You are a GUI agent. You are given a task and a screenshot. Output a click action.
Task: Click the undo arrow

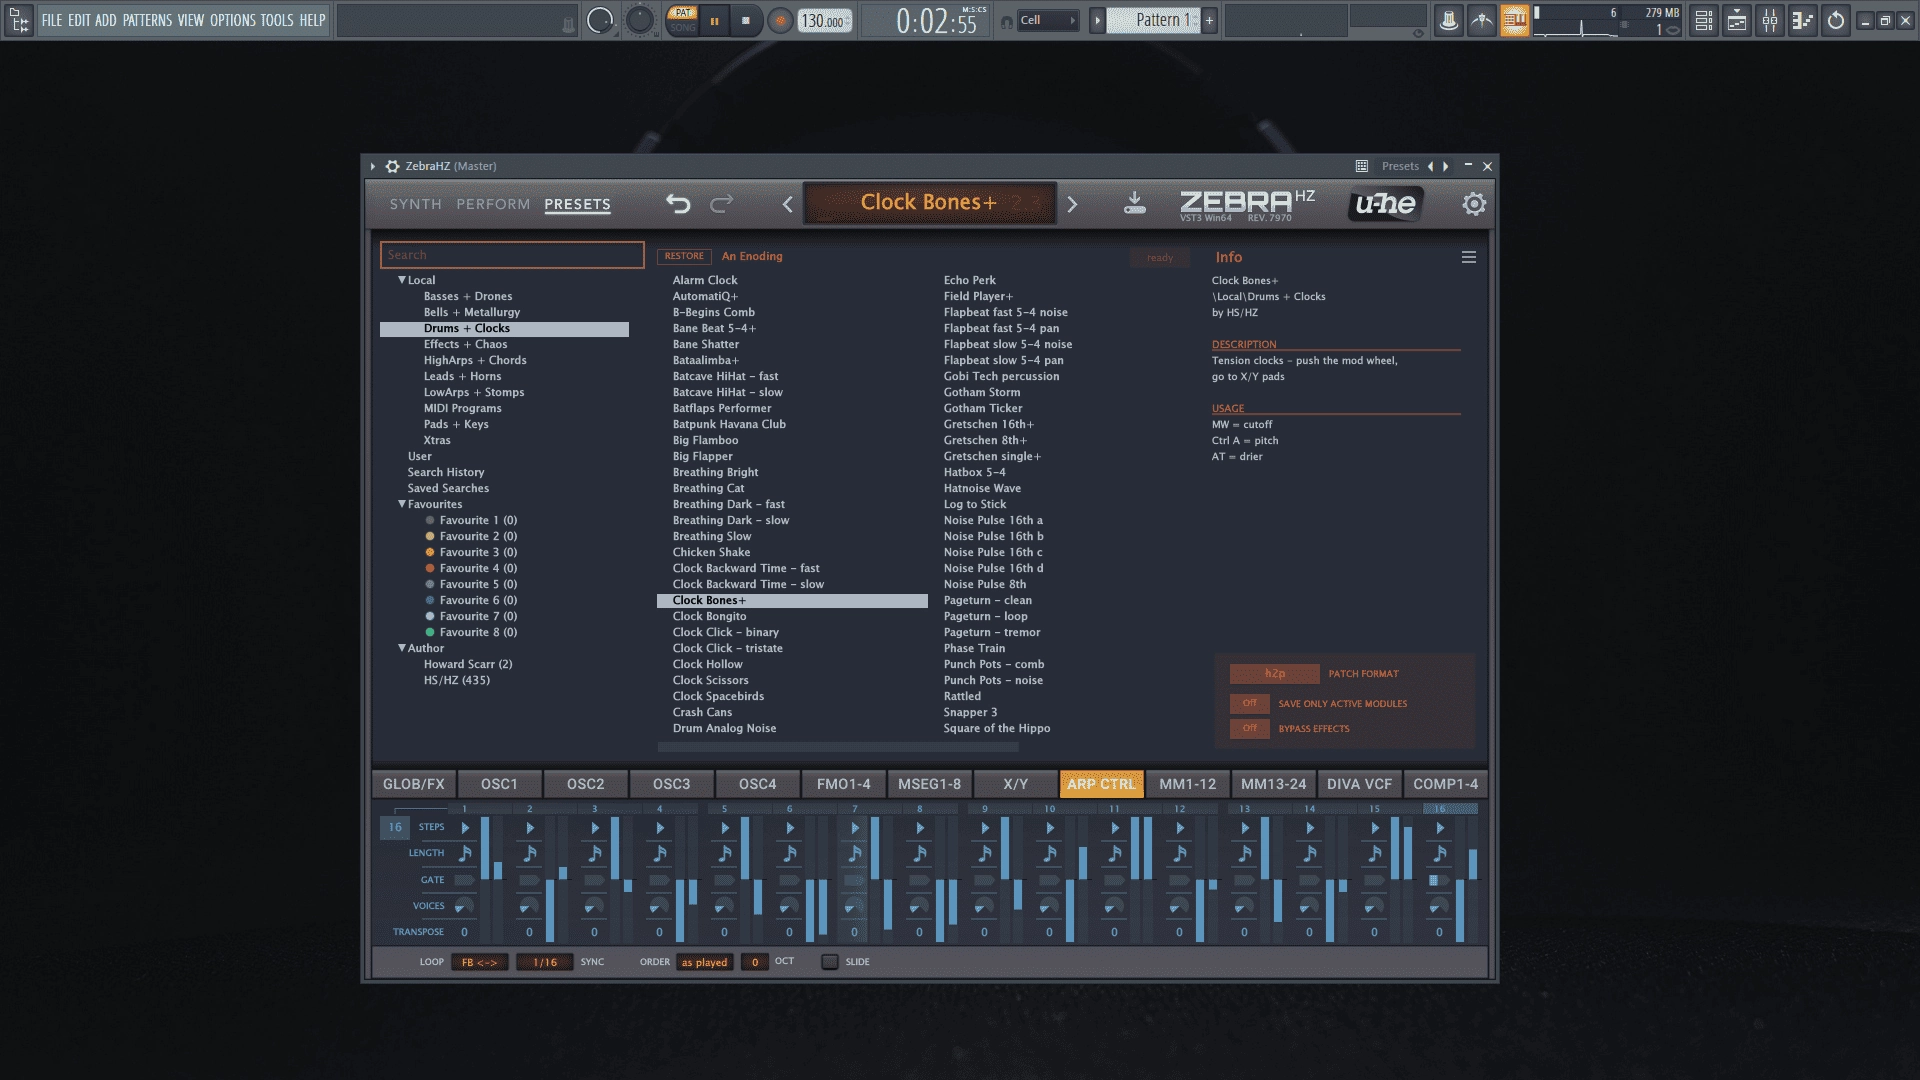[678, 204]
